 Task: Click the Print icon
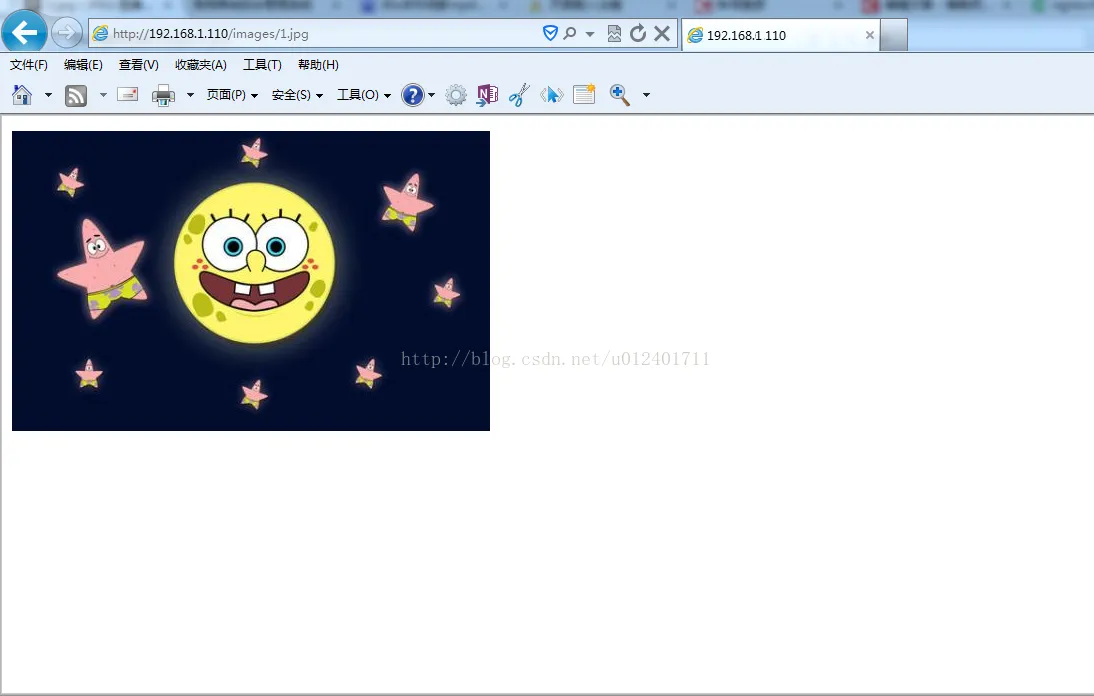(163, 95)
